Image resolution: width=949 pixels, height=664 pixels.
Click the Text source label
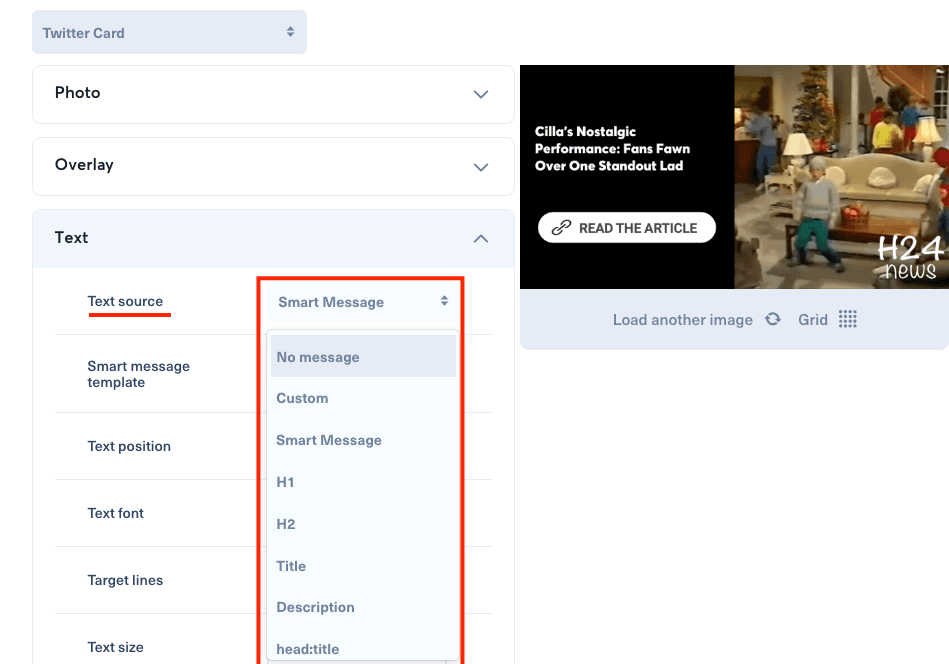[x=125, y=301]
